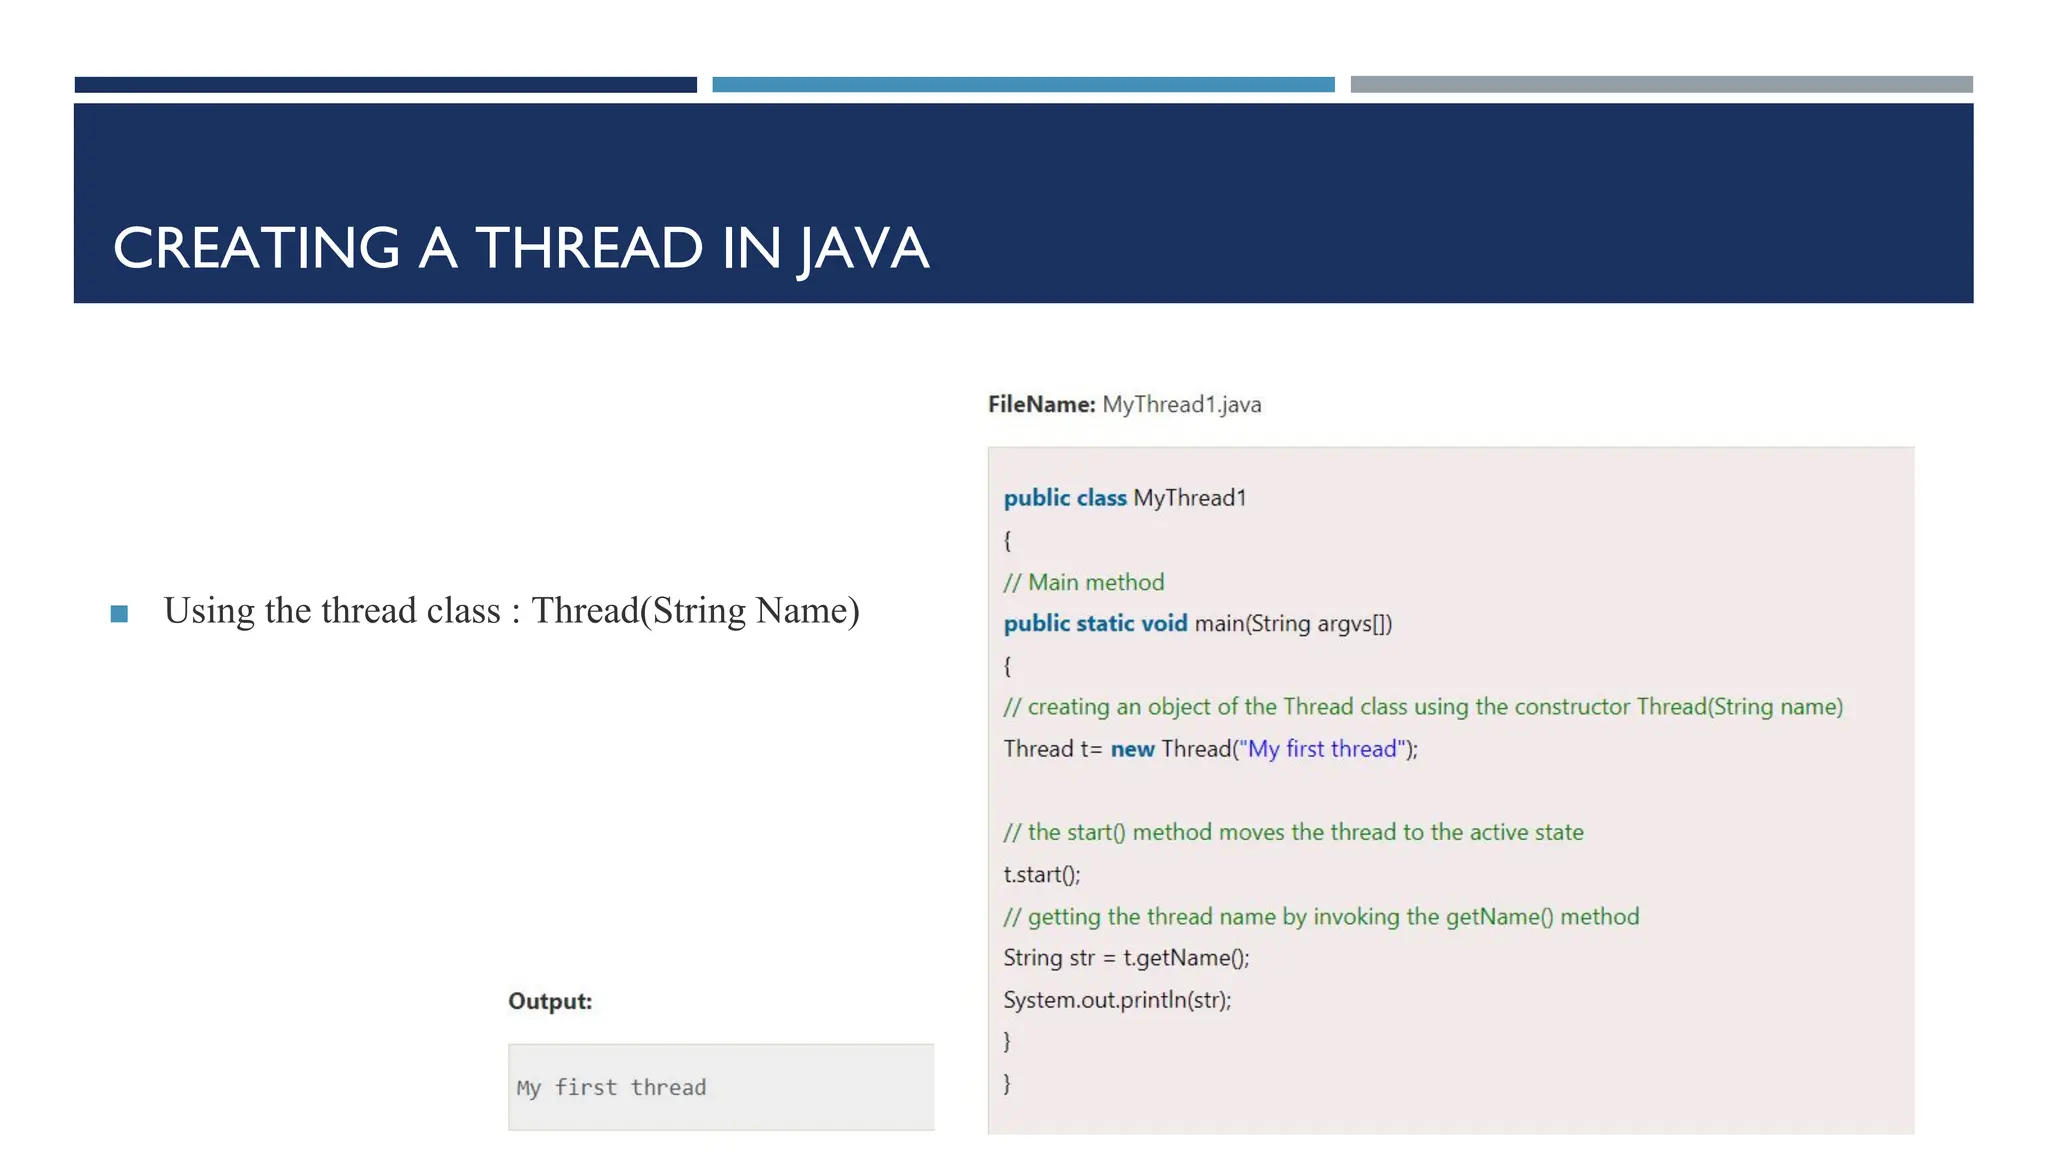Click the comment about constructor Thread(String name)
2048x1152 pixels.
coord(1423,707)
